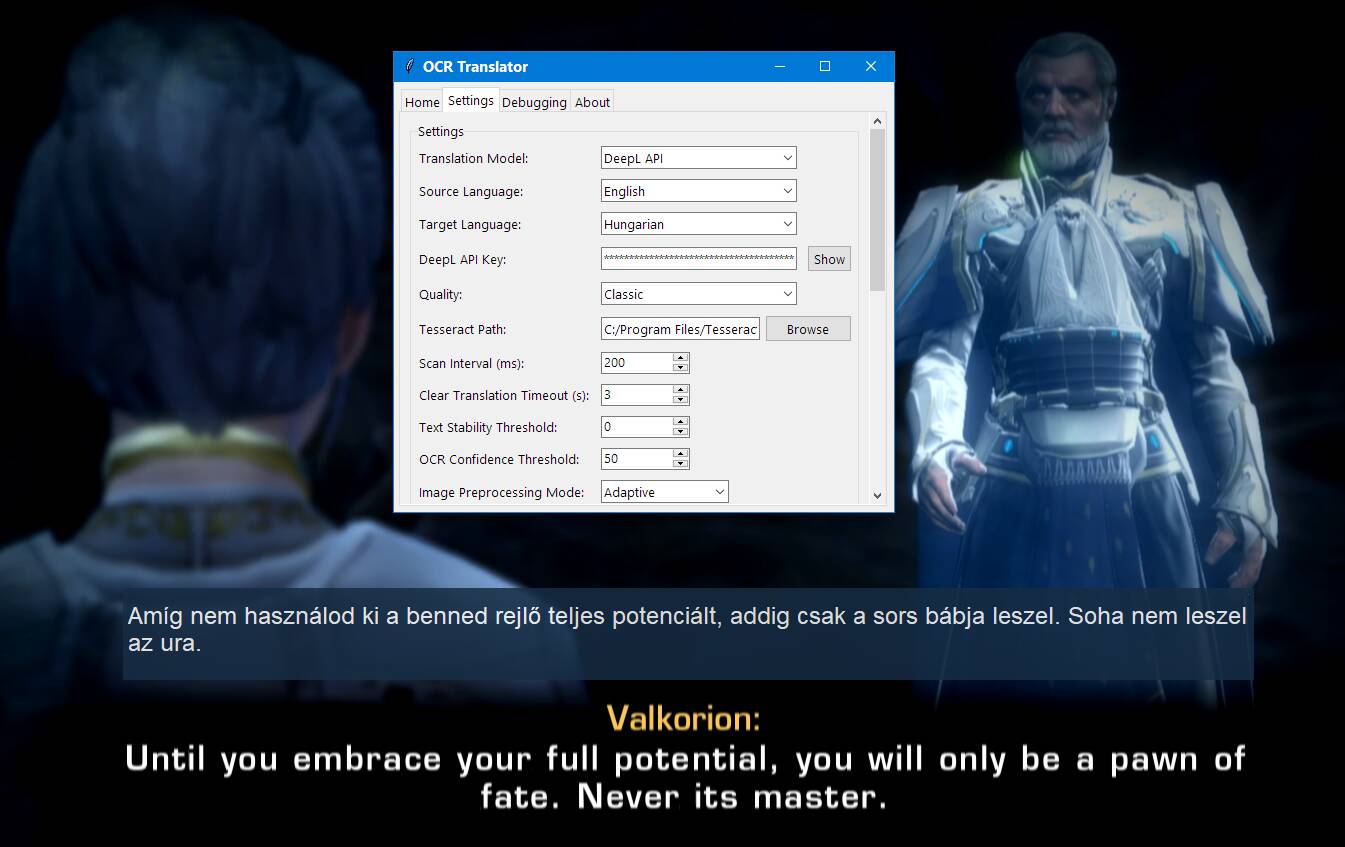Expand the Source Language combo box
Image resolution: width=1345 pixels, height=847 pixels.
[x=698, y=191]
